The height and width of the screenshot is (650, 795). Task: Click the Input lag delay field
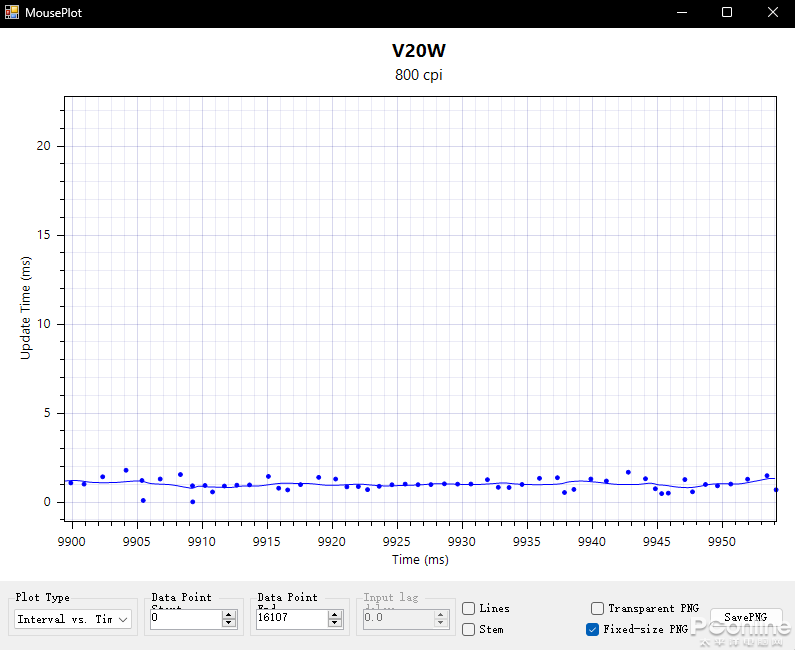398,619
